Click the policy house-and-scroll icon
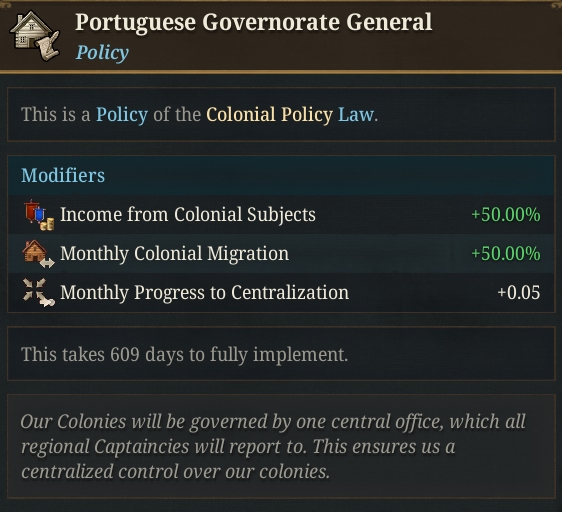The image size is (562, 512). (35, 36)
